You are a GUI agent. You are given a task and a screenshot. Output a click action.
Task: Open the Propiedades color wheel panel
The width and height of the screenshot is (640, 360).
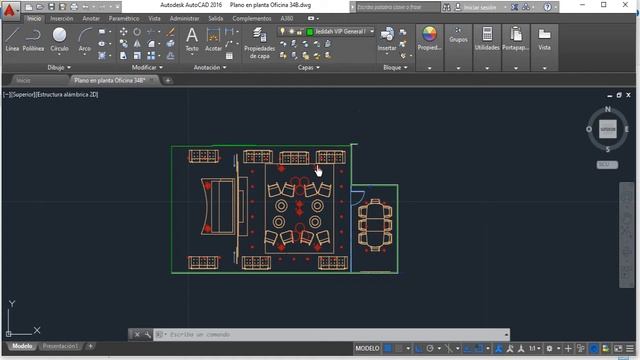click(x=429, y=39)
